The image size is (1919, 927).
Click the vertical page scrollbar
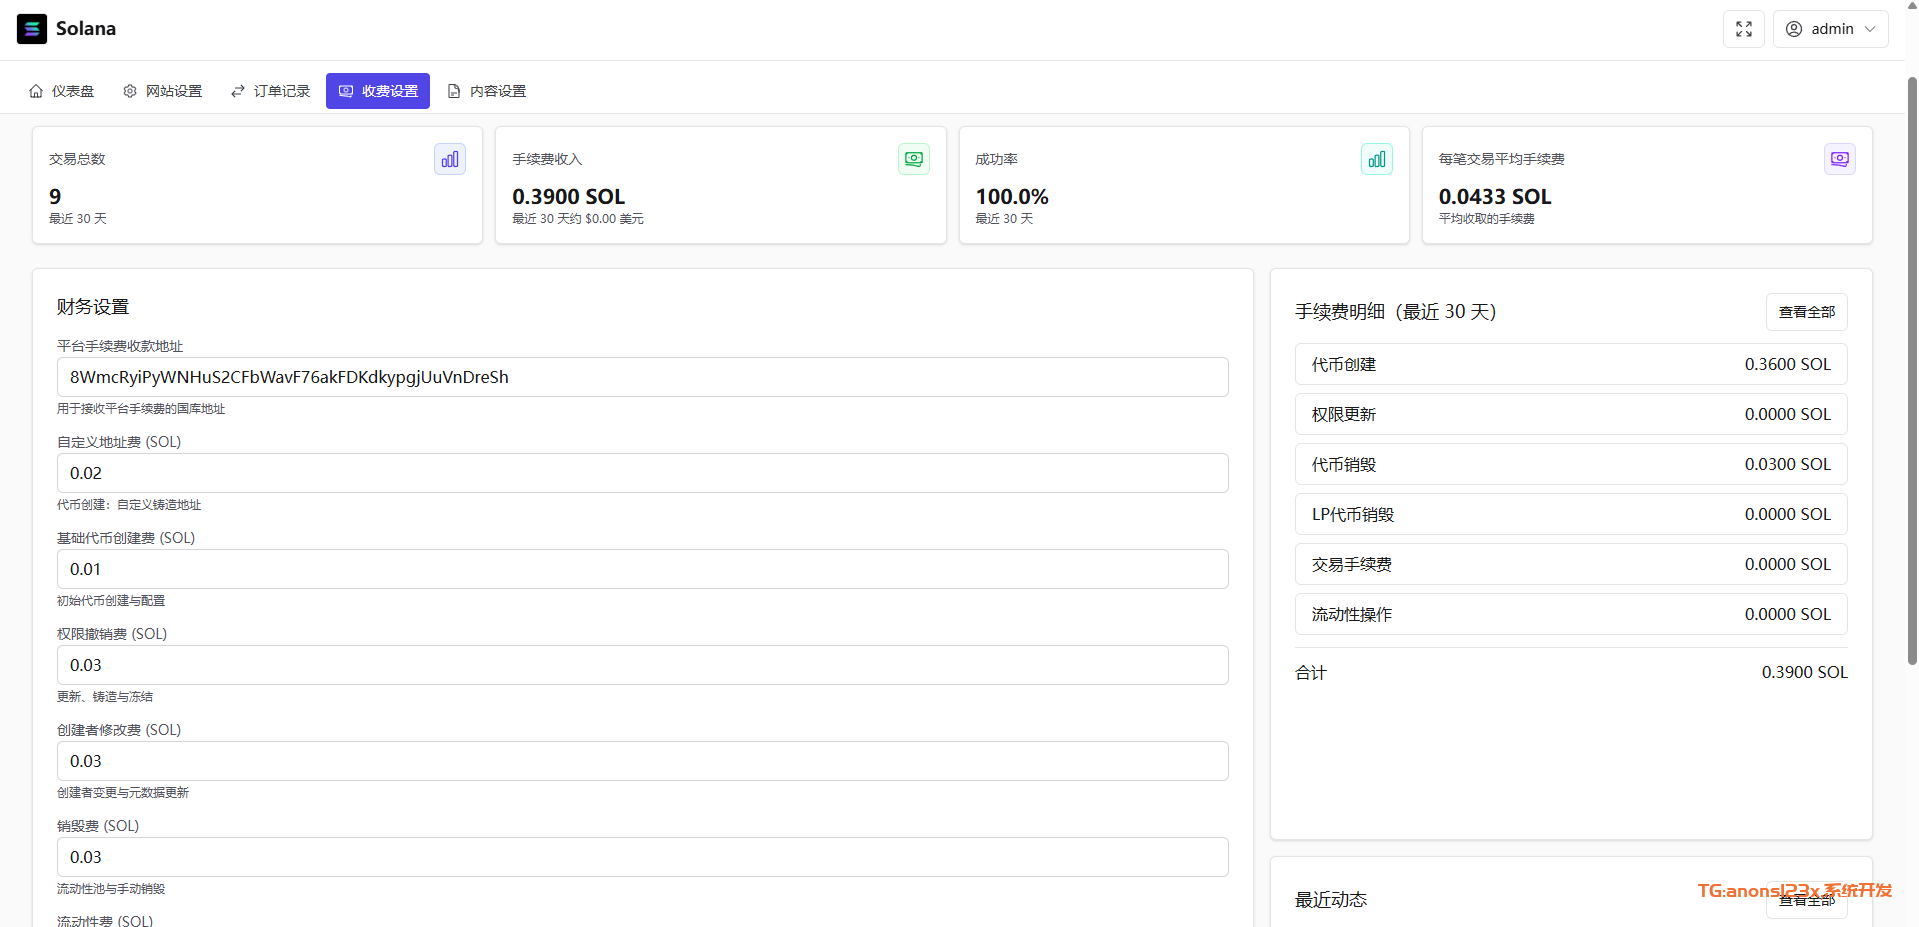point(1911,370)
